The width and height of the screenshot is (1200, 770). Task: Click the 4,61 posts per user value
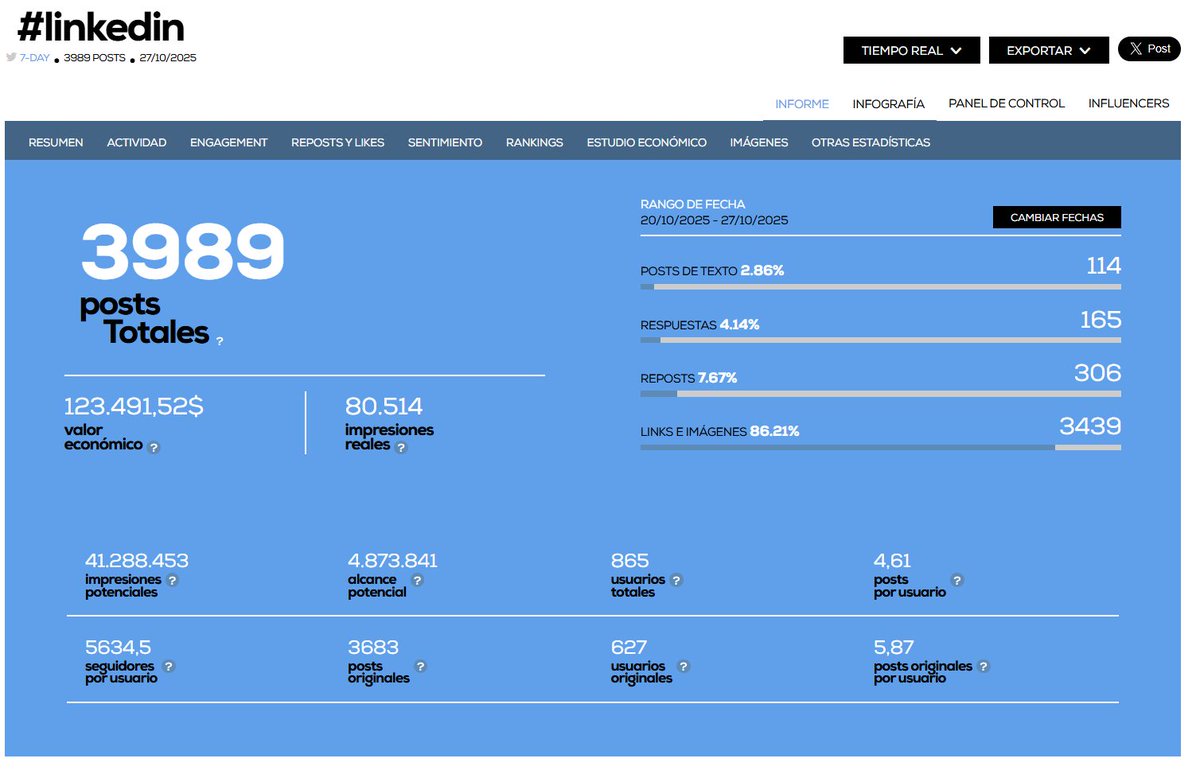[x=893, y=561]
